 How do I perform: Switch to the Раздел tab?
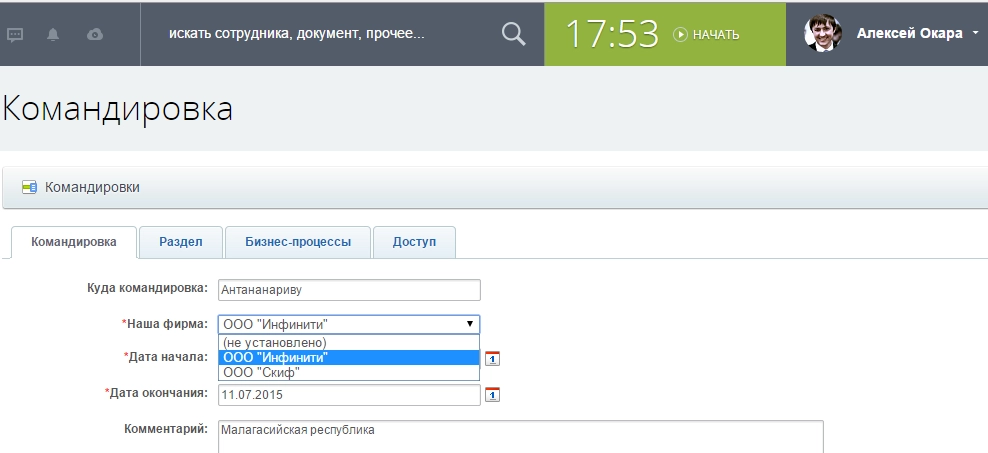tap(181, 242)
